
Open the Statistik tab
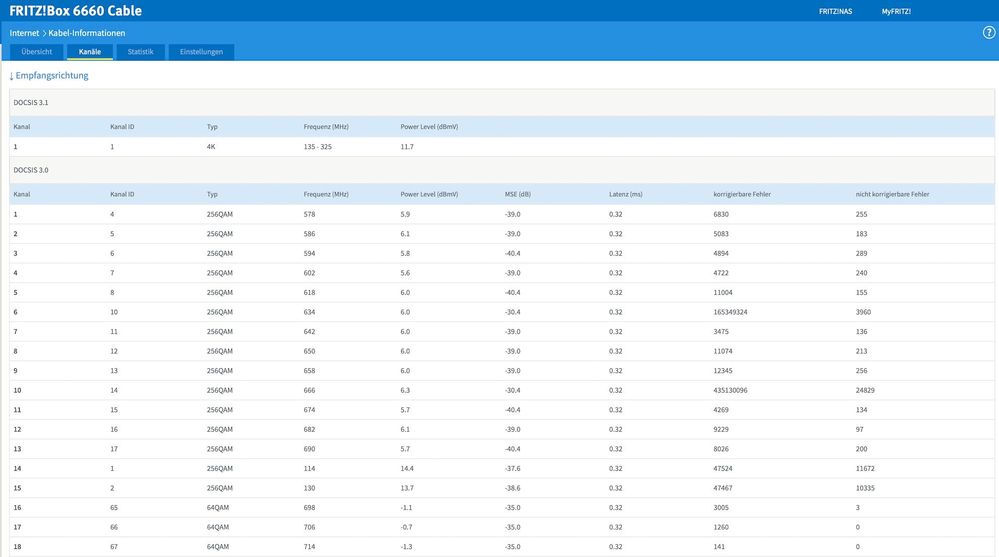click(140, 52)
